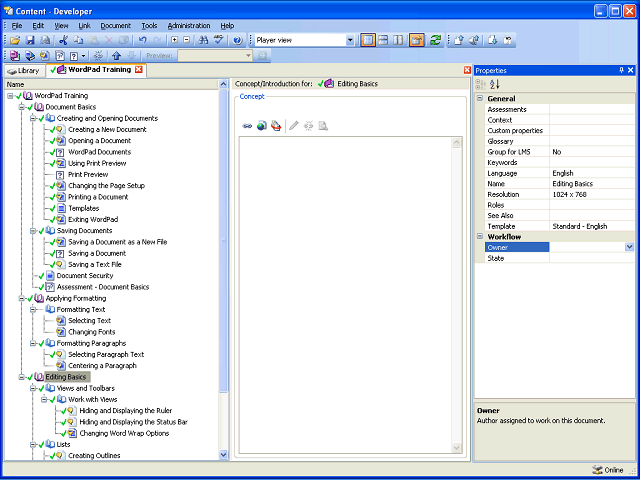Move selected document up with the blue arrow

(116, 55)
